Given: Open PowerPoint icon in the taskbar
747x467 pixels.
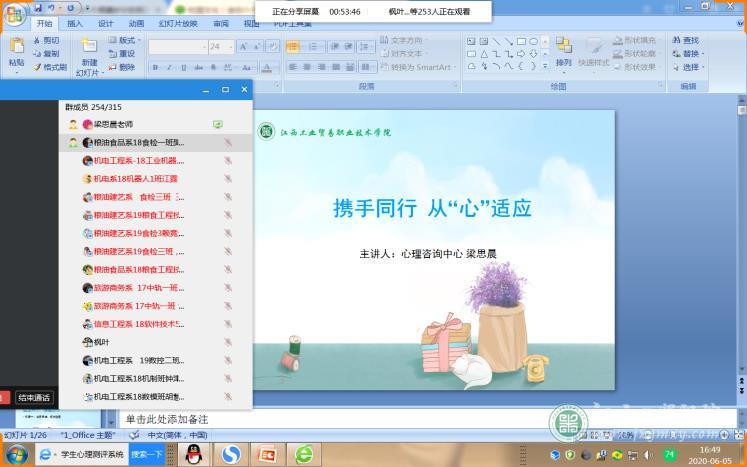Looking at the screenshot, I should coord(266,455).
